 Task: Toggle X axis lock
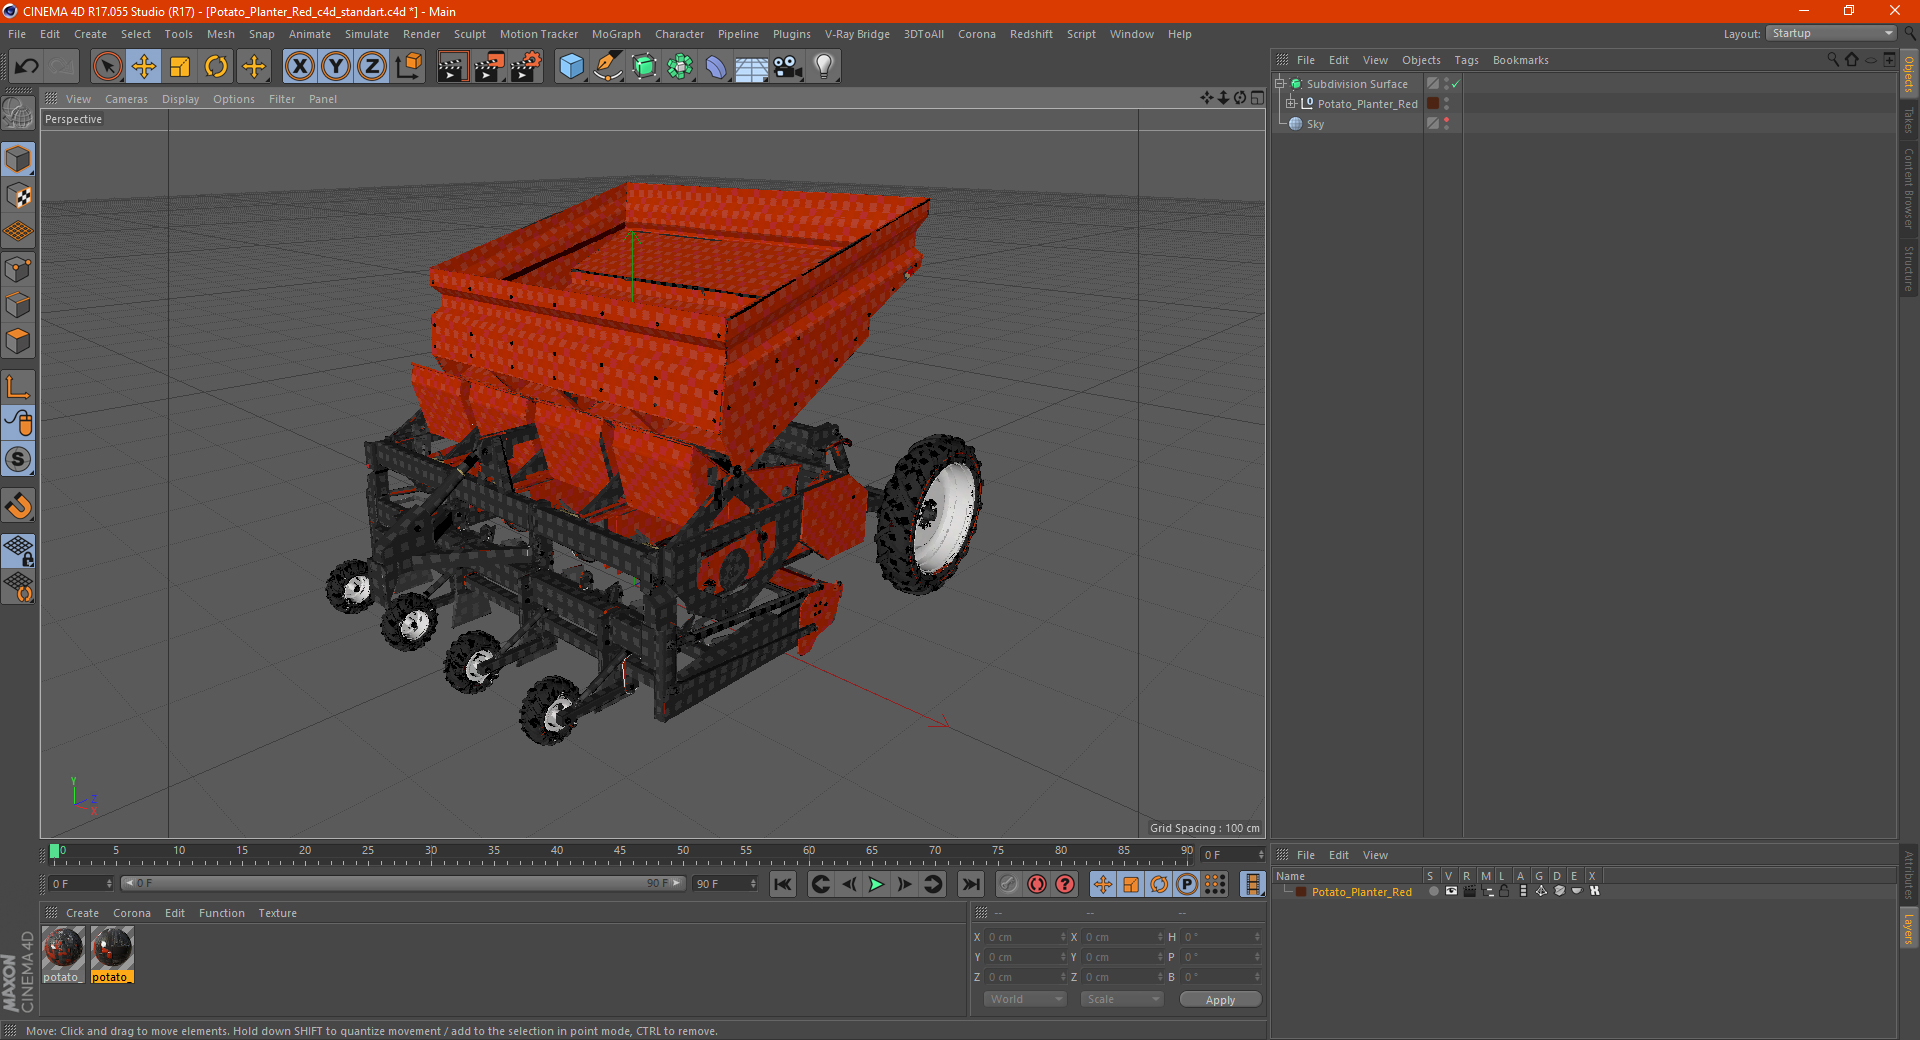tap(300, 67)
